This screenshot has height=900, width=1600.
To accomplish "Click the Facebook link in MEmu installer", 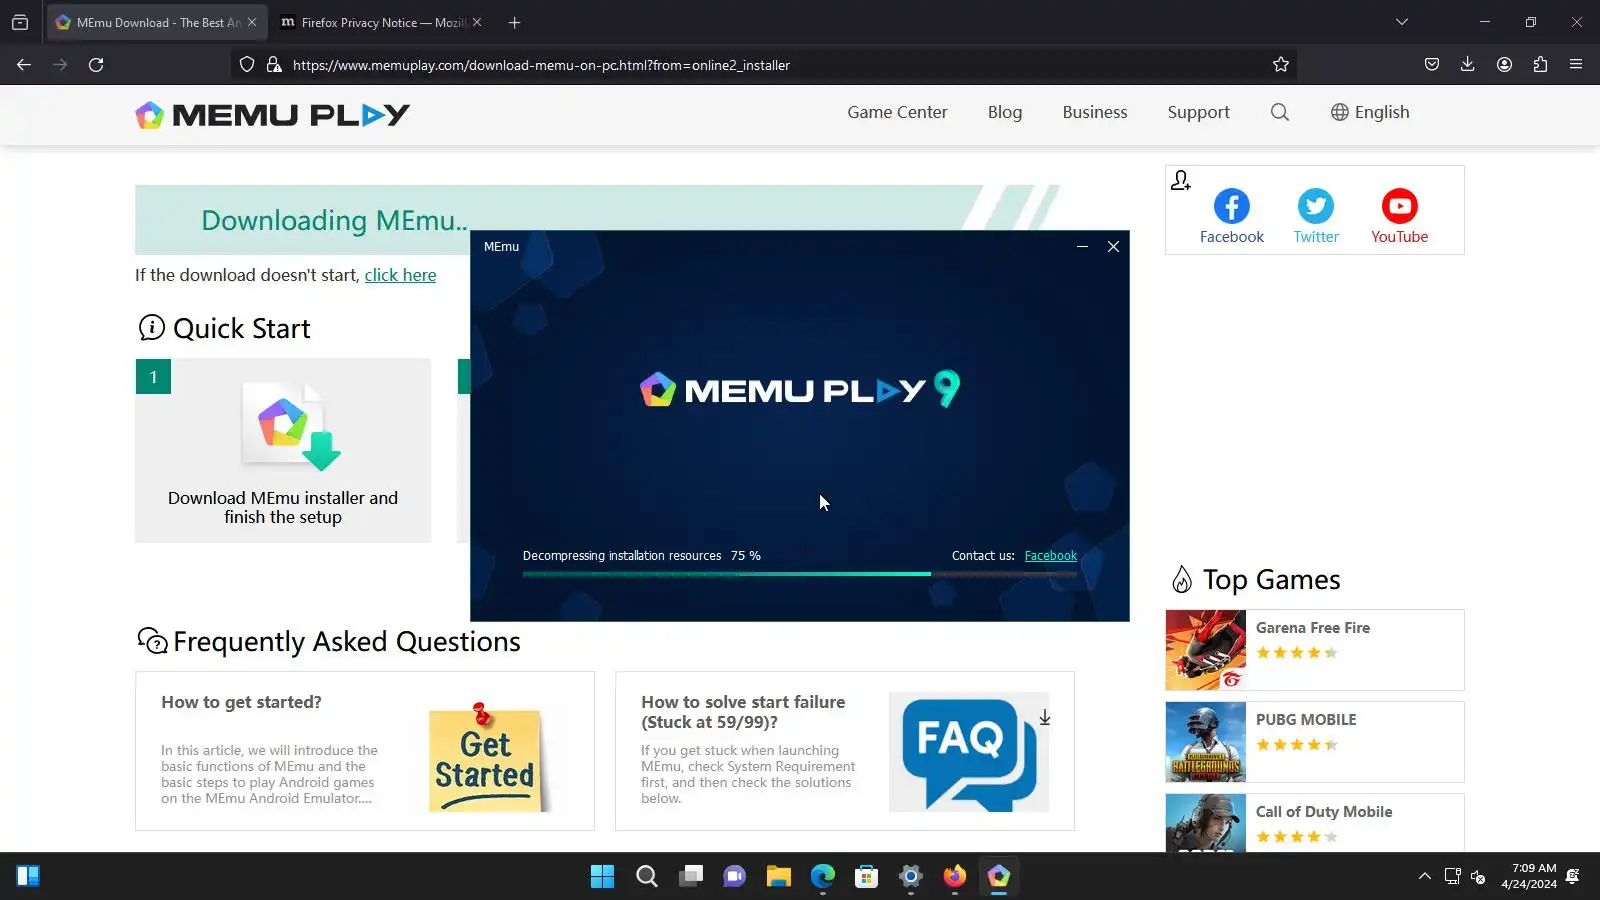I will coord(1050,556).
